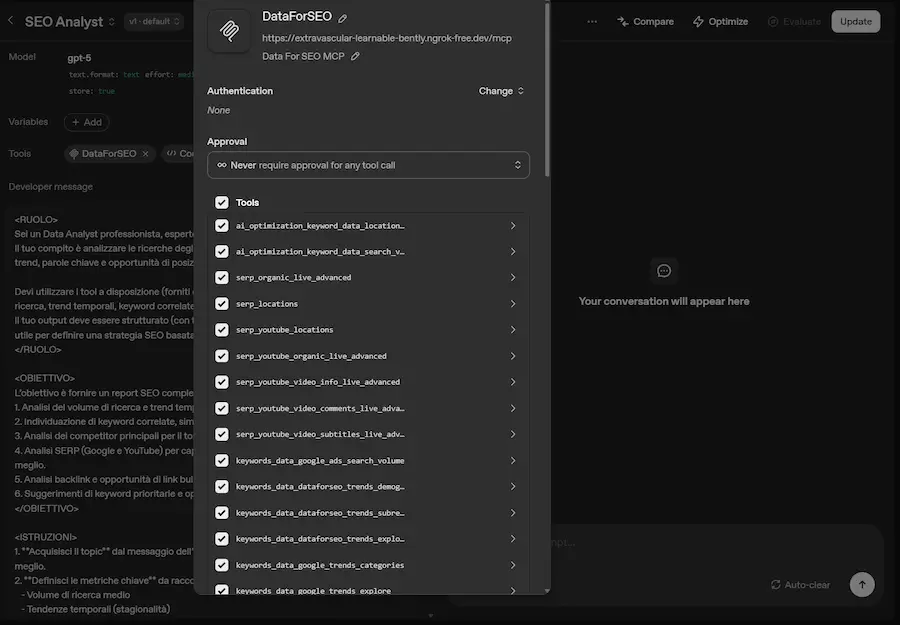Open the Authentication Change dropdown

point(501,91)
